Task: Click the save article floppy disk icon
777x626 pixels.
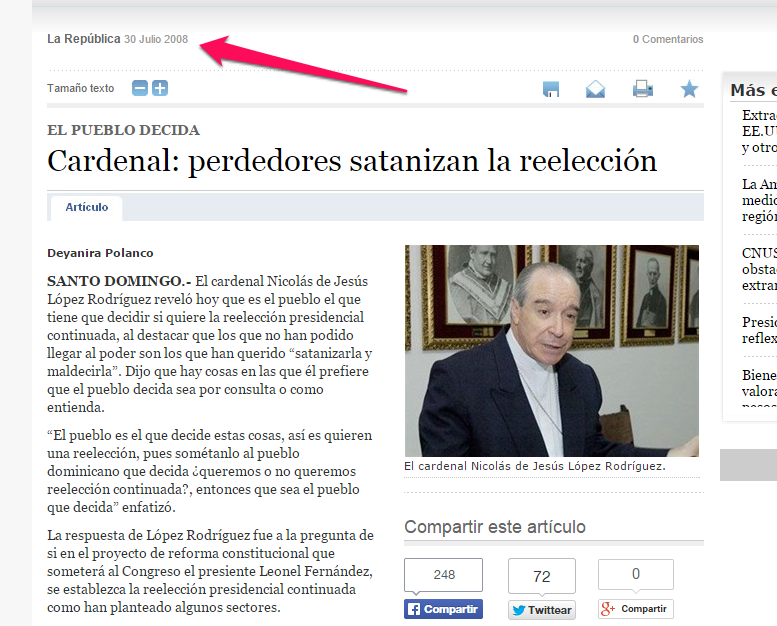Action: (551, 89)
